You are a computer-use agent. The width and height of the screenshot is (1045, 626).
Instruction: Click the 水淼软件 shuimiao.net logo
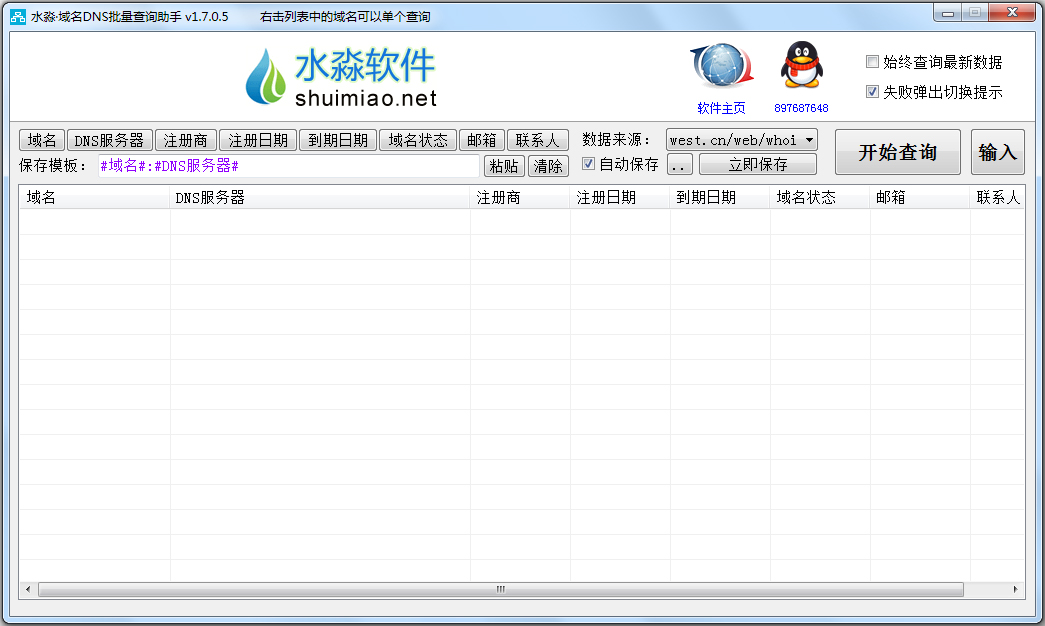pyautogui.click(x=341, y=76)
